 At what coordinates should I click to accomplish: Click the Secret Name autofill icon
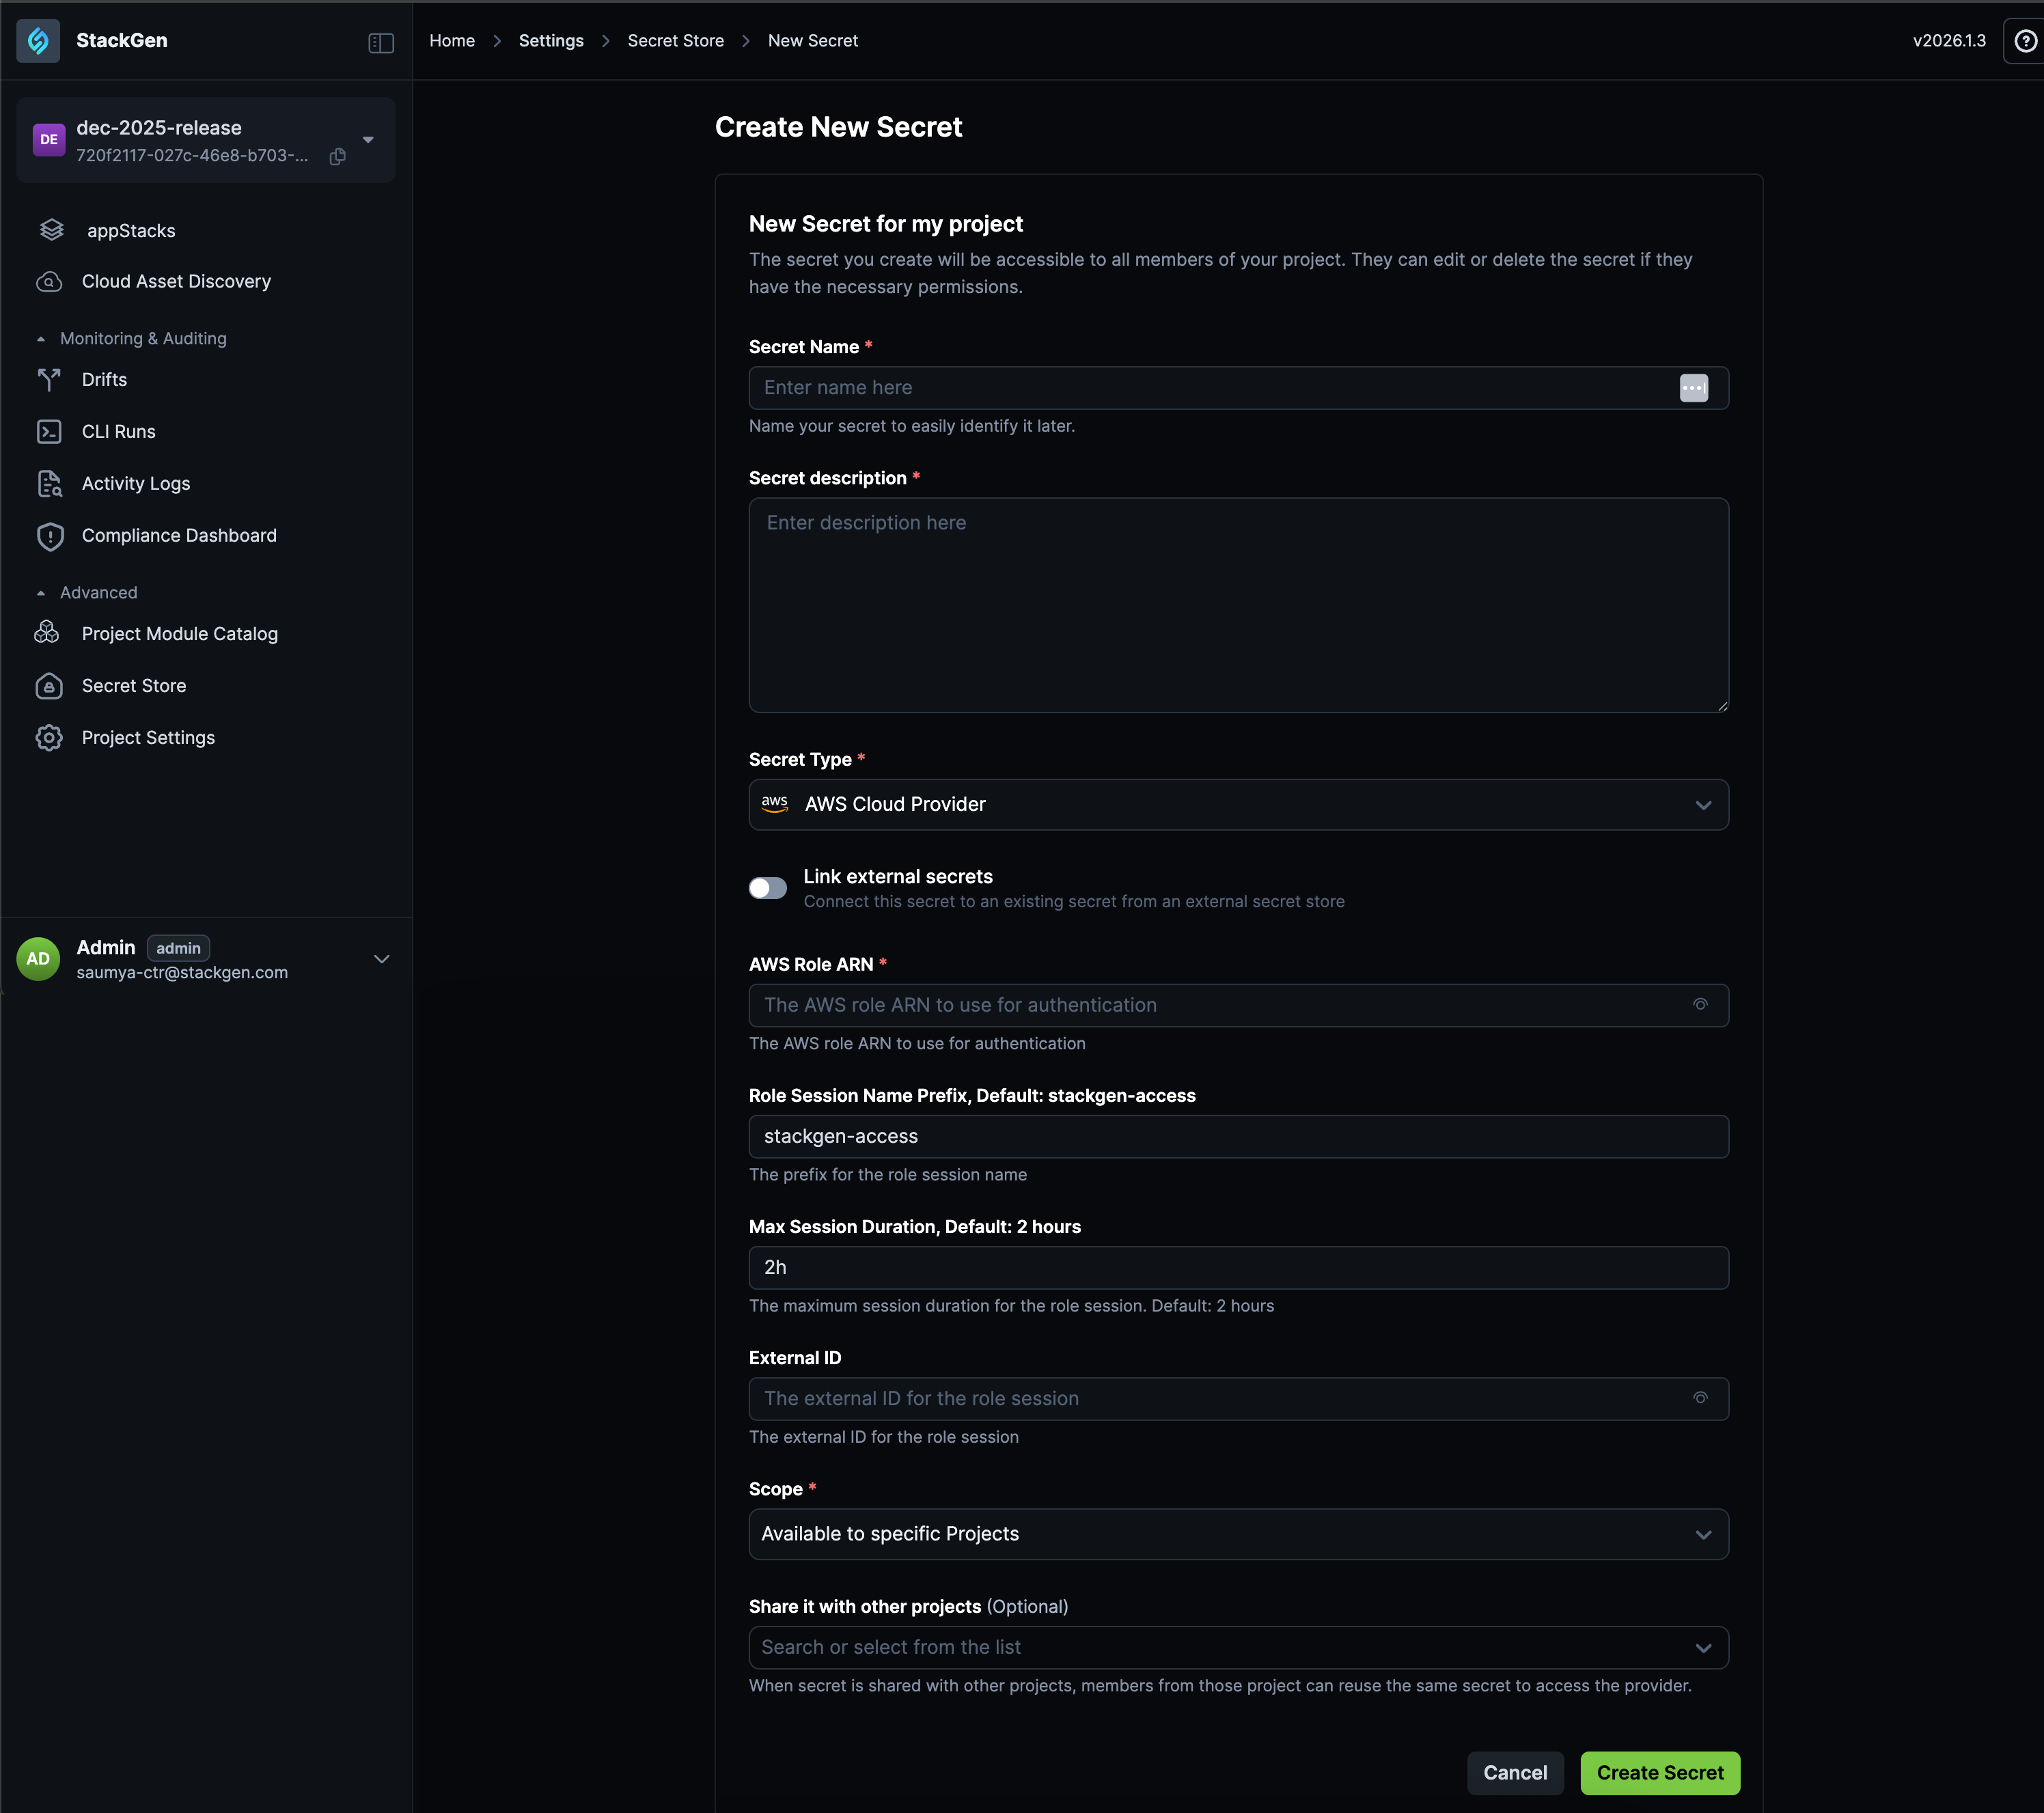point(1693,388)
